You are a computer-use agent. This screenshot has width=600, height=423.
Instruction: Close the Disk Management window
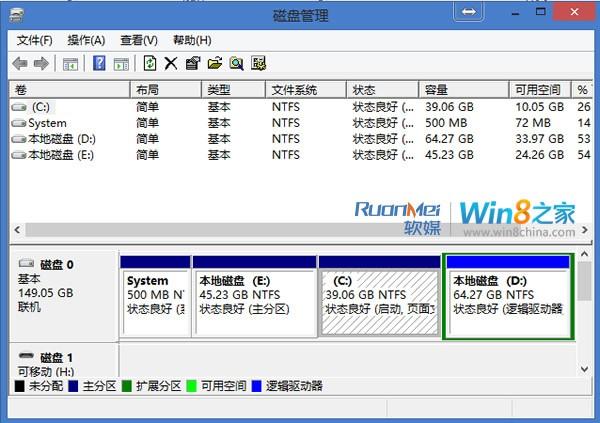pyautogui.click(x=574, y=12)
